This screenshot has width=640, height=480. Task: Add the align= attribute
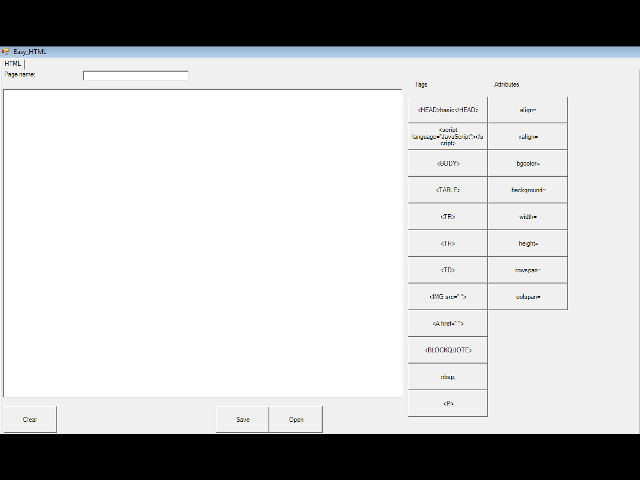click(x=527, y=109)
